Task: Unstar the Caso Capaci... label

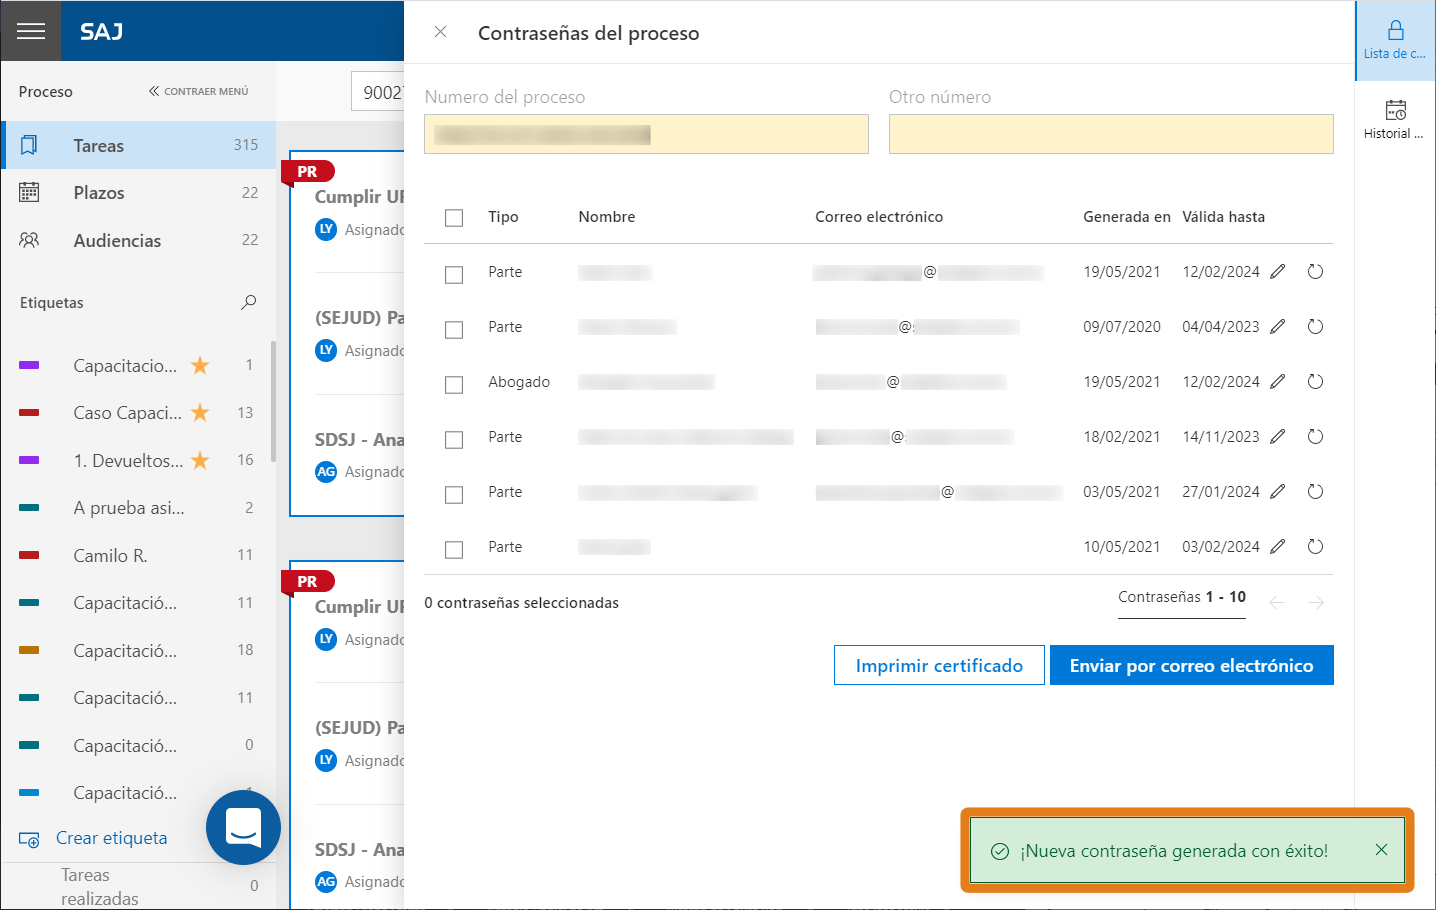Action: pos(200,413)
